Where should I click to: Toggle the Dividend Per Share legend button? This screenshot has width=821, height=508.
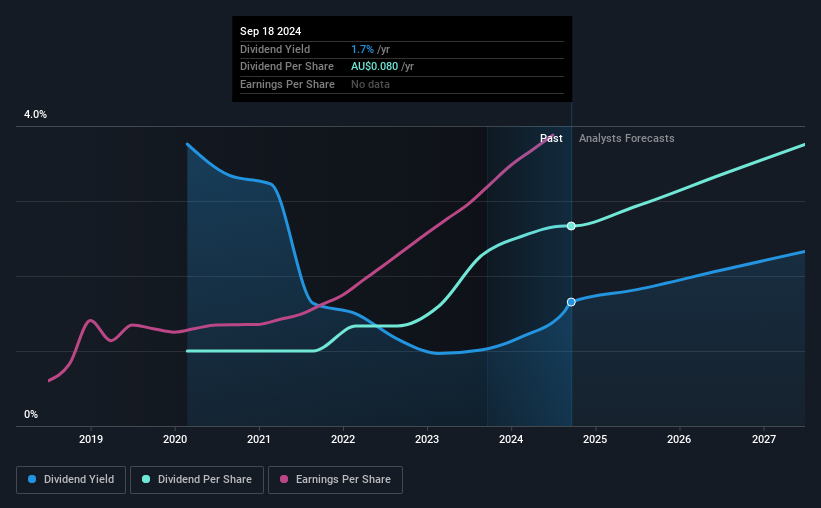point(197,480)
